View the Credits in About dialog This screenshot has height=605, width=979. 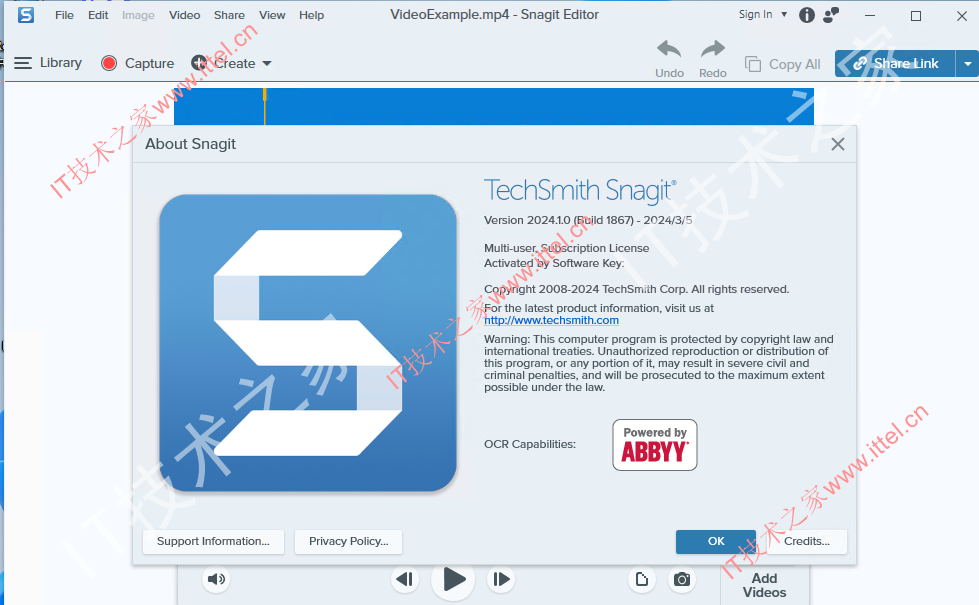807,542
